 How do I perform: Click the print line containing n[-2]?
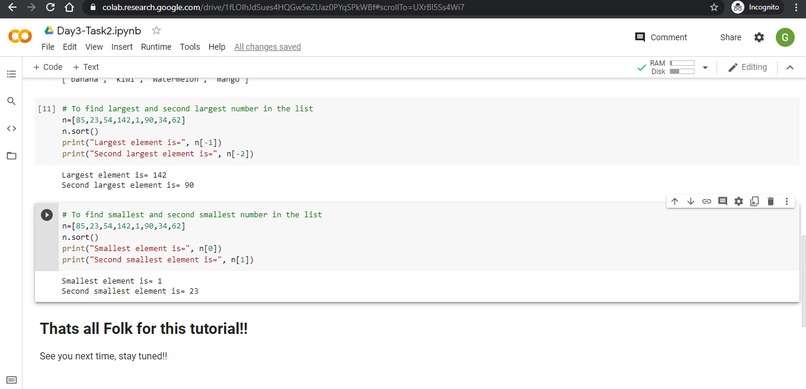point(158,154)
